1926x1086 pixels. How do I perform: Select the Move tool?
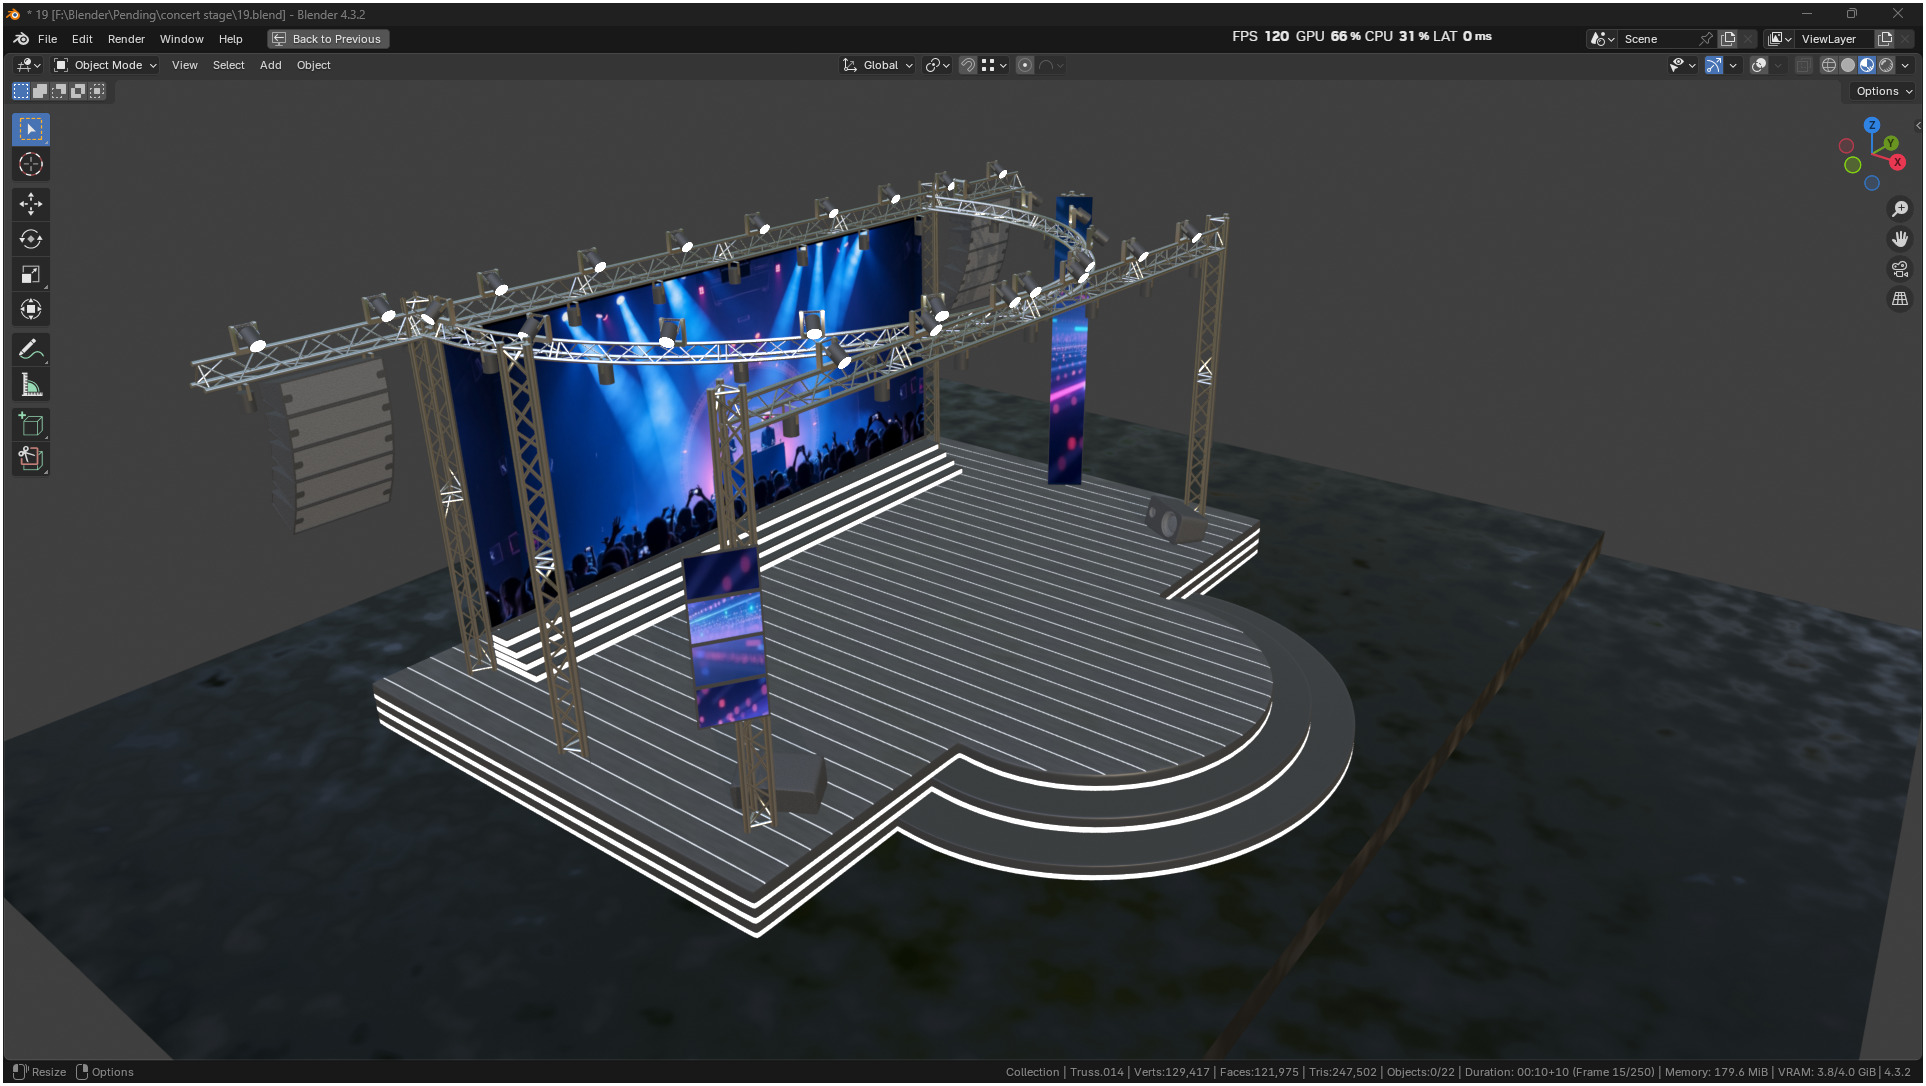(x=31, y=204)
